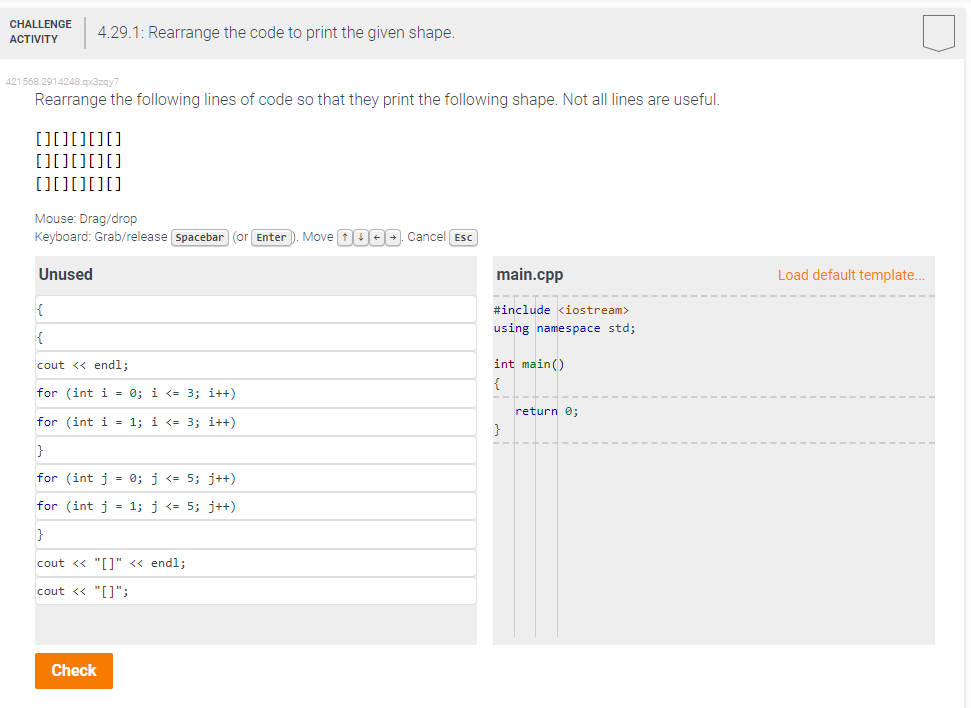971x708 pixels.
Task: Click the Enter key badge
Action: click(271, 237)
